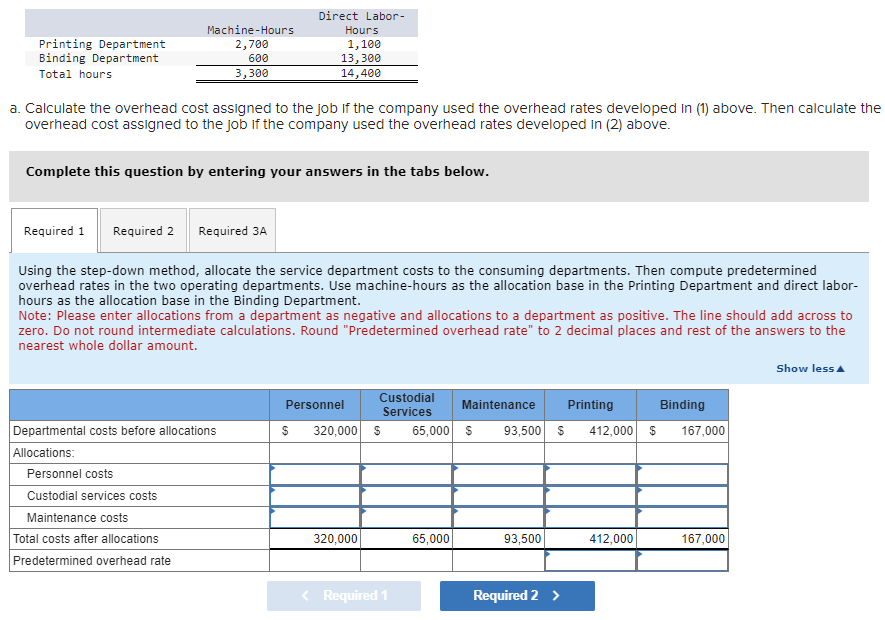Select Custodial services costs cell under Custodial Services
The width and height of the screenshot is (885, 620).
(406, 496)
